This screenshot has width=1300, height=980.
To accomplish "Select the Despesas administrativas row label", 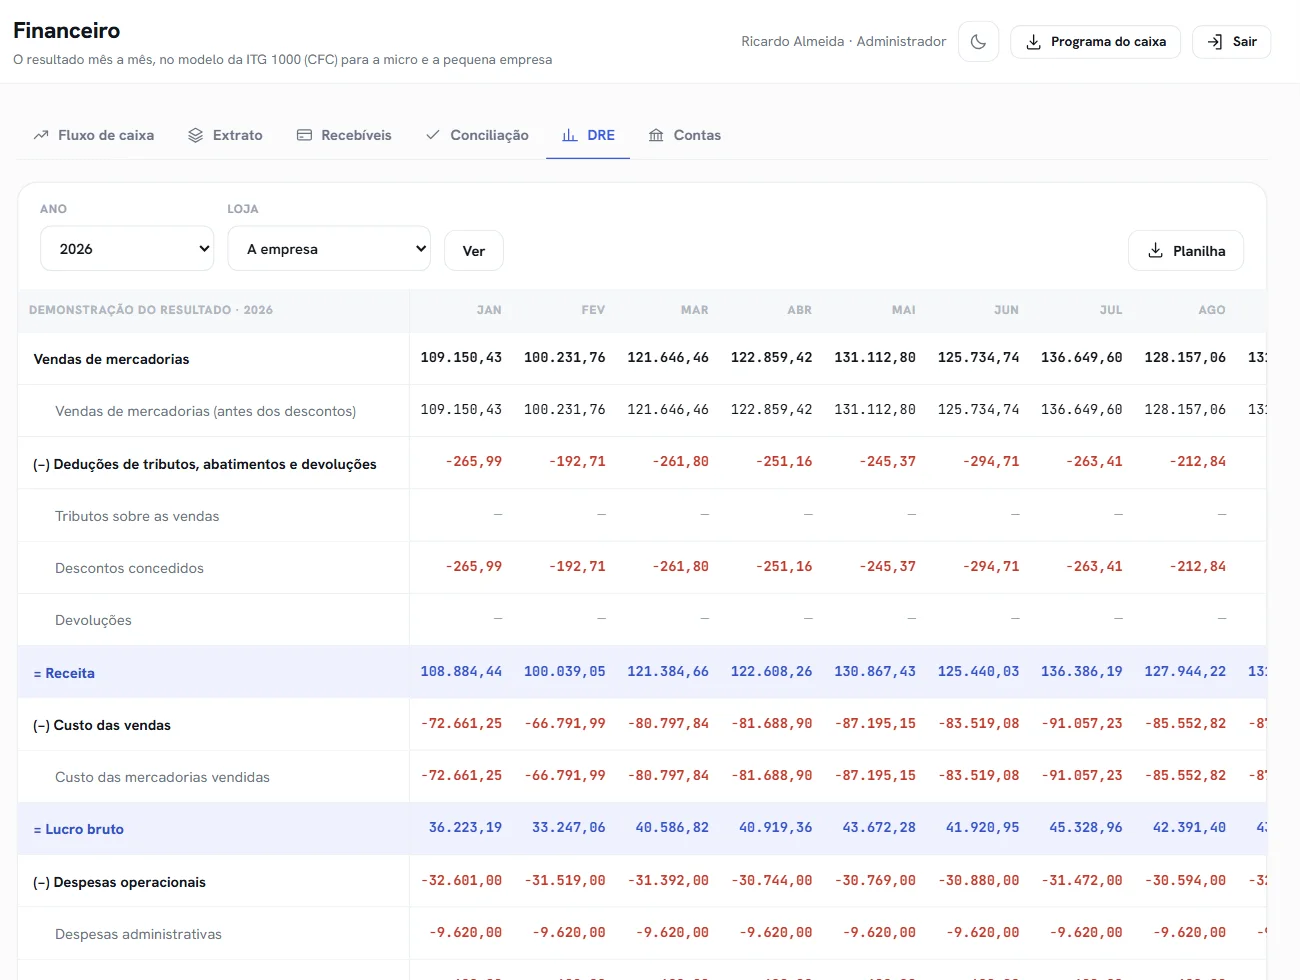I will click(138, 934).
